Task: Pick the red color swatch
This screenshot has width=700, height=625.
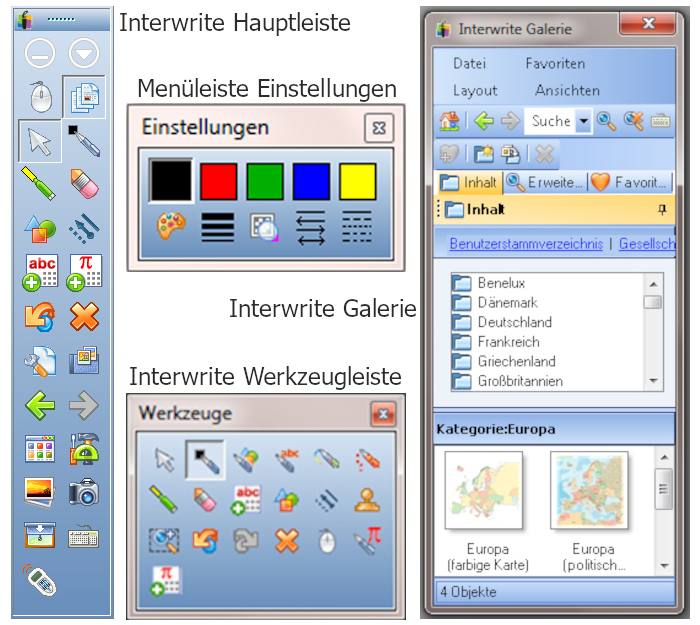Action: click(x=218, y=181)
